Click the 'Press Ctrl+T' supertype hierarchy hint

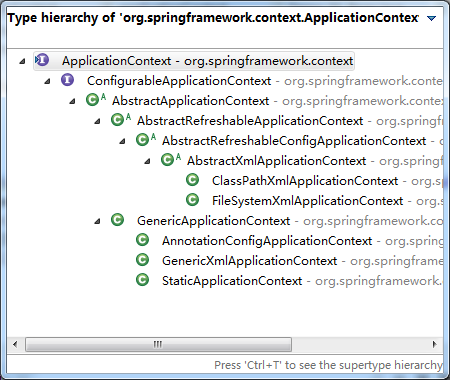pyautogui.click(x=328, y=365)
